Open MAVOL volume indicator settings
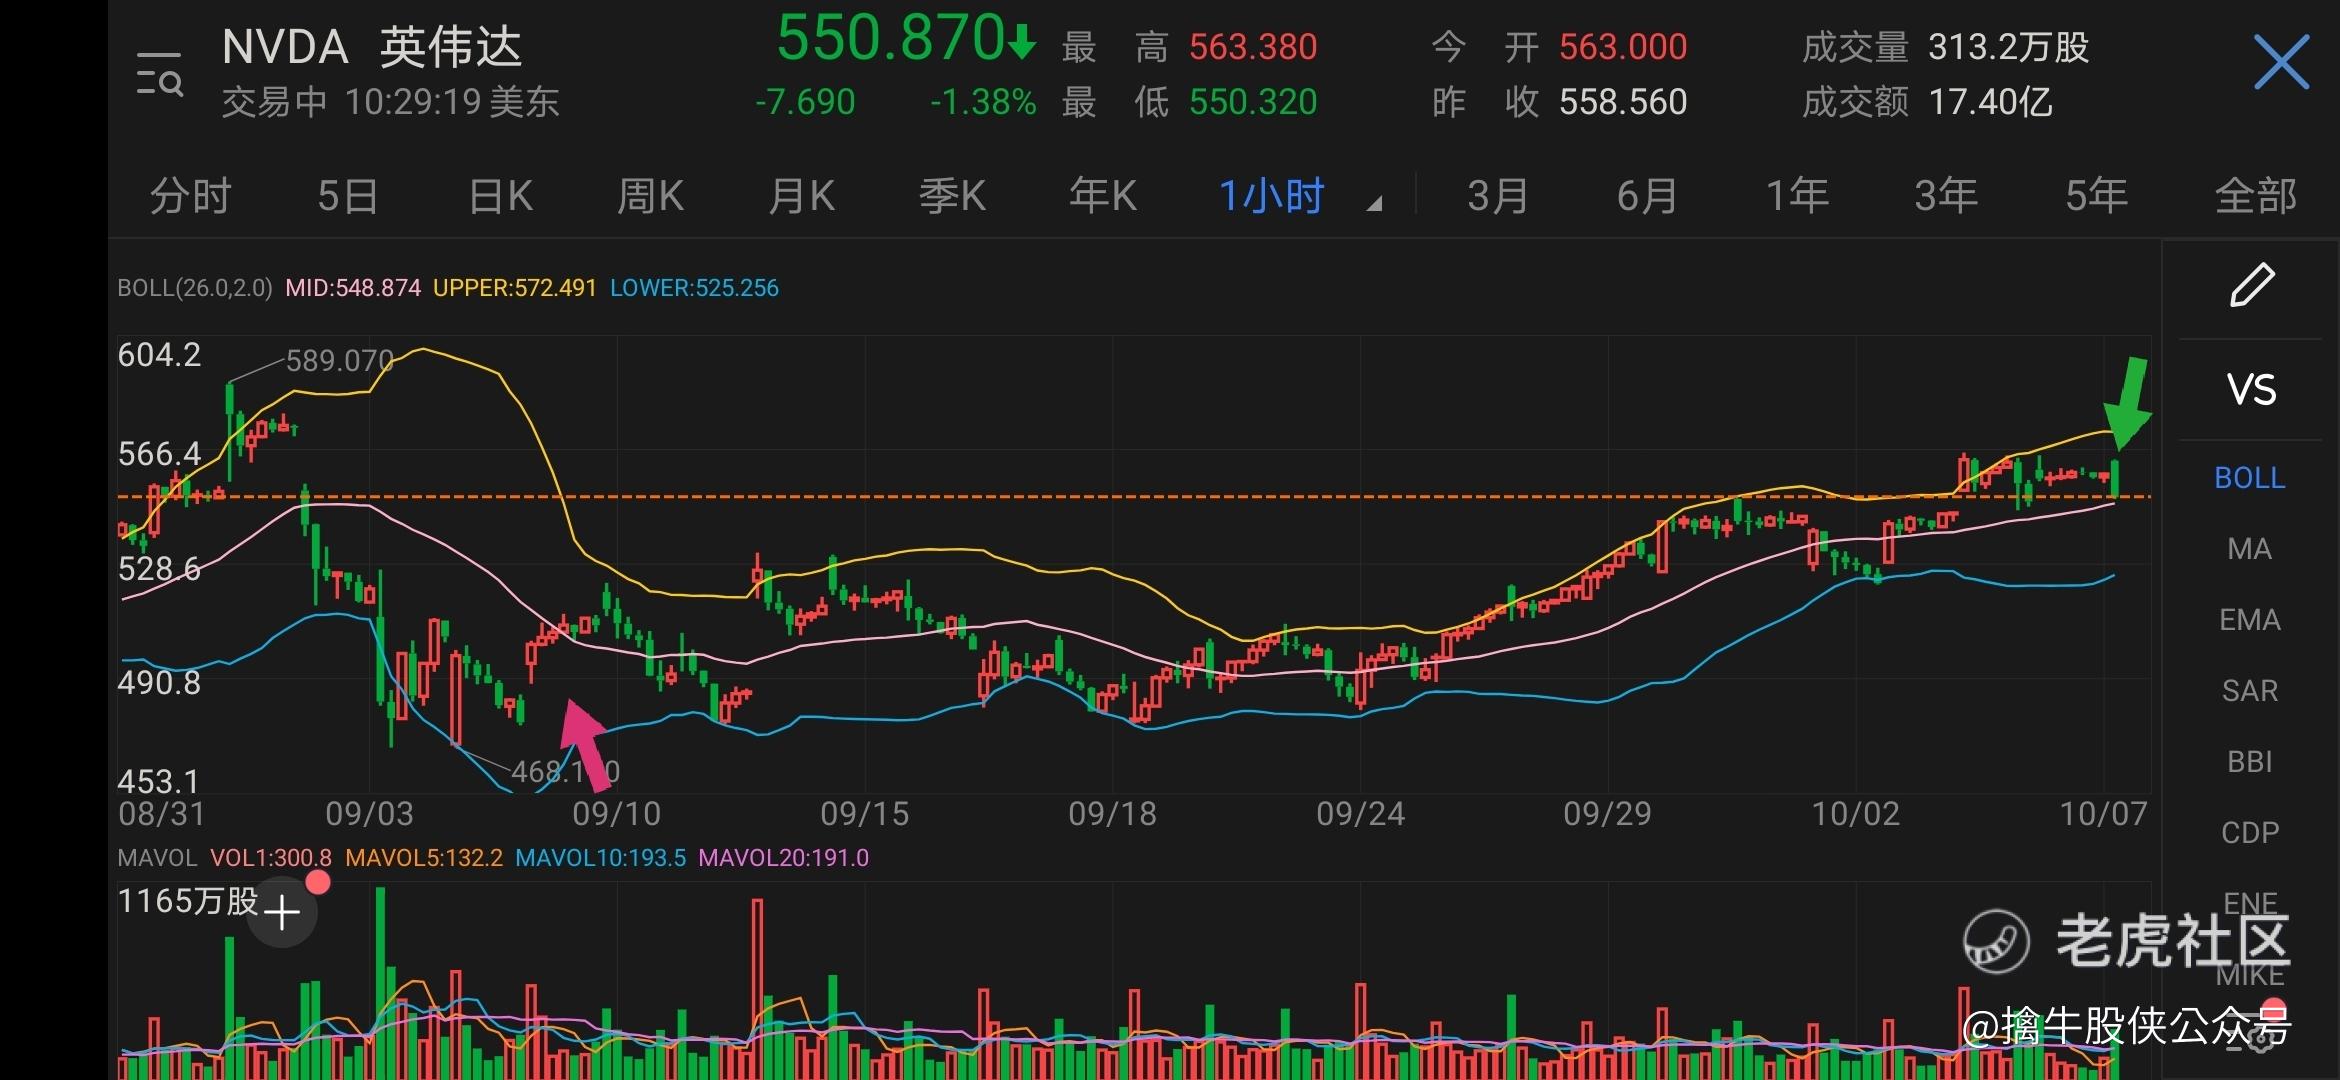 click(x=157, y=858)
